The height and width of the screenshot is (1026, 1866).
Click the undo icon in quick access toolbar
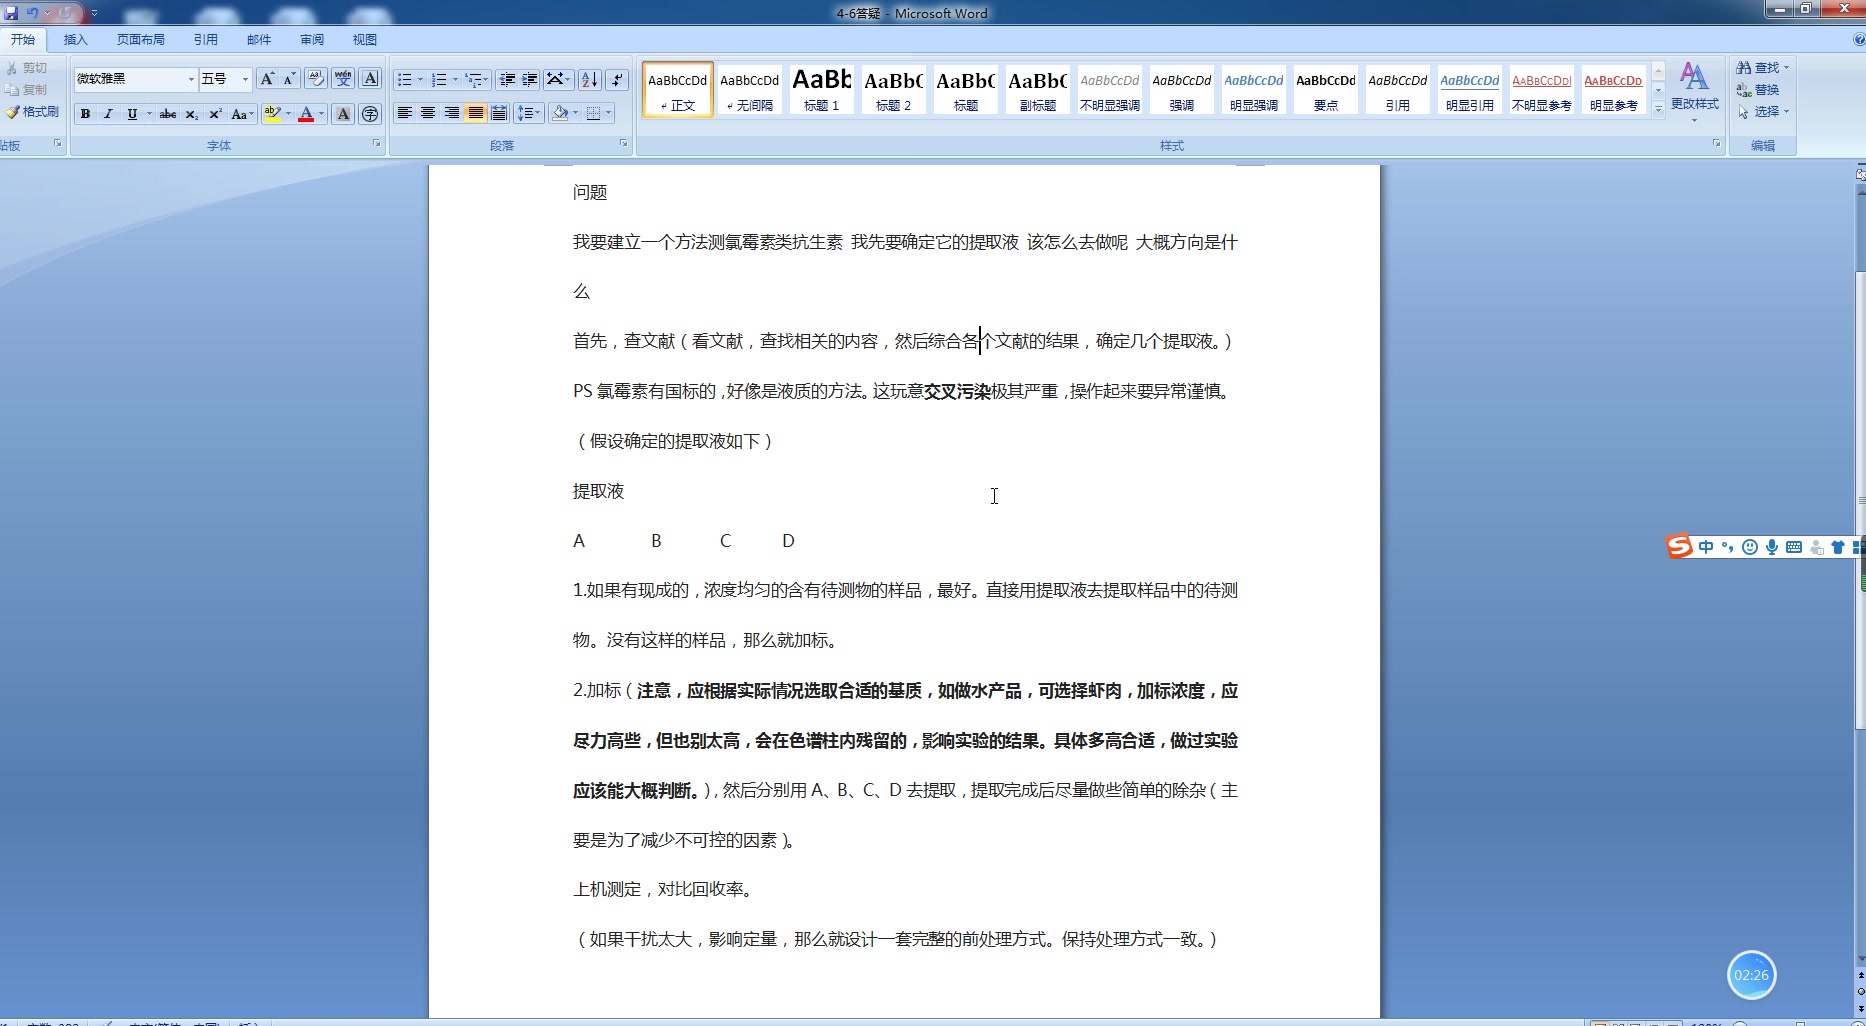click(x=32, y=13)
